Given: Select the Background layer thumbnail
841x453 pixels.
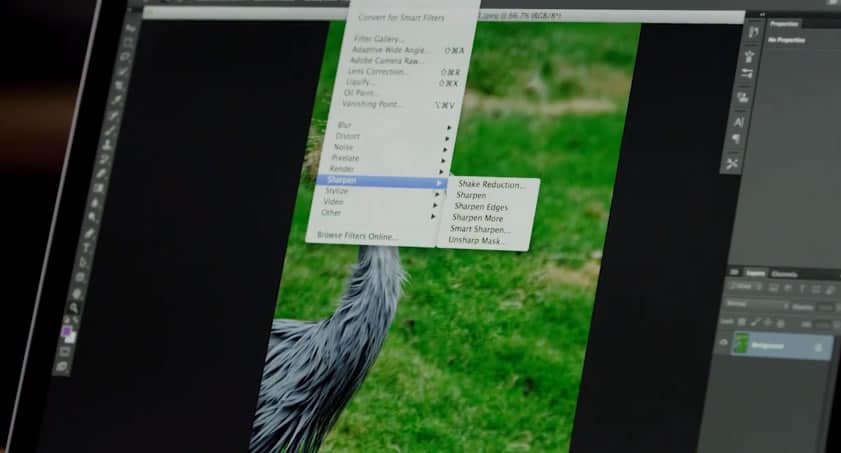Looking at the screenshot, I should tap(742, 343).
